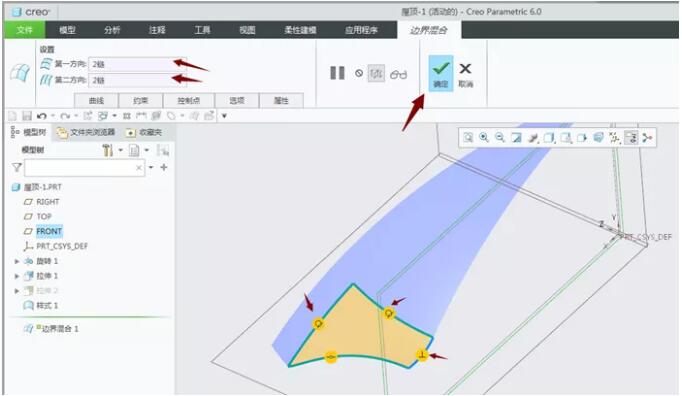Switch to the 注释 ribbon tab
This screenshot has width=682, height=396.
coord(157,30)
